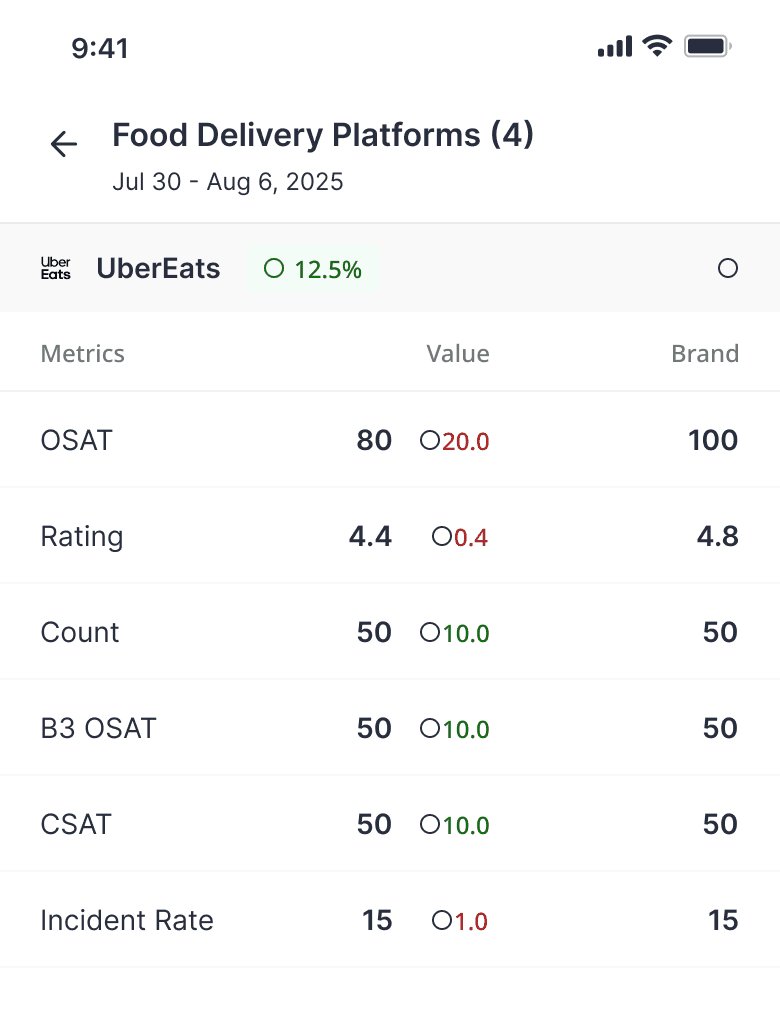Sort by the Metrics column header
This screenshot has height=1010, width=780.
pos(82,354)
